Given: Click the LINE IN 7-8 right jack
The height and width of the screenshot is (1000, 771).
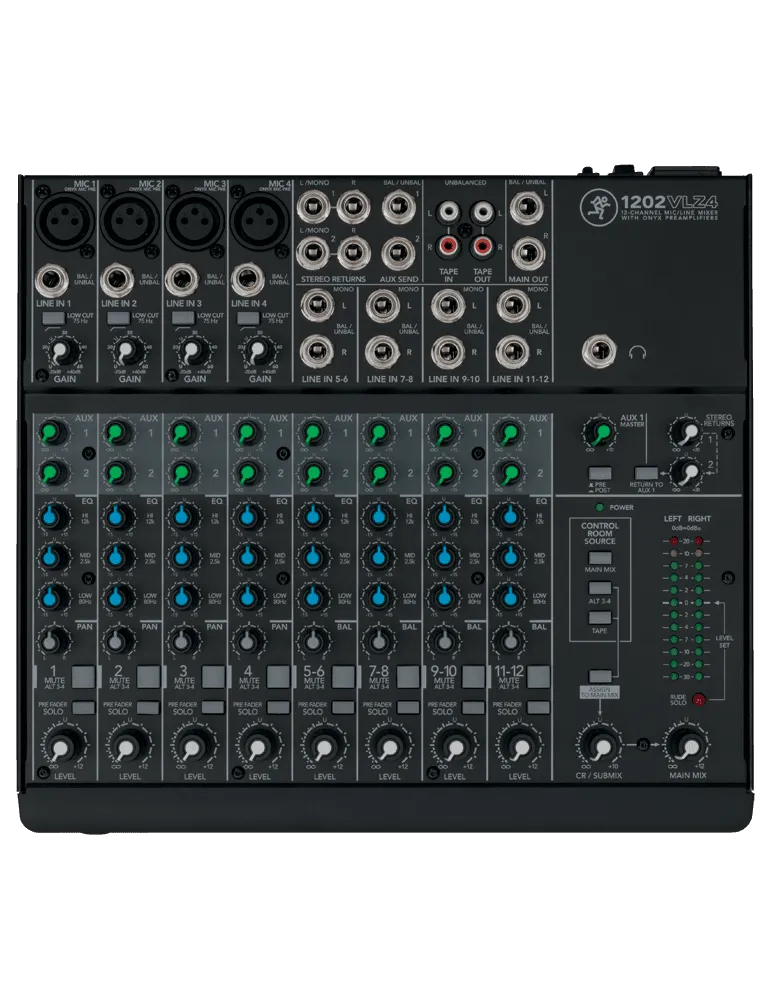Looking at the screenshot, I should point(383,352).
